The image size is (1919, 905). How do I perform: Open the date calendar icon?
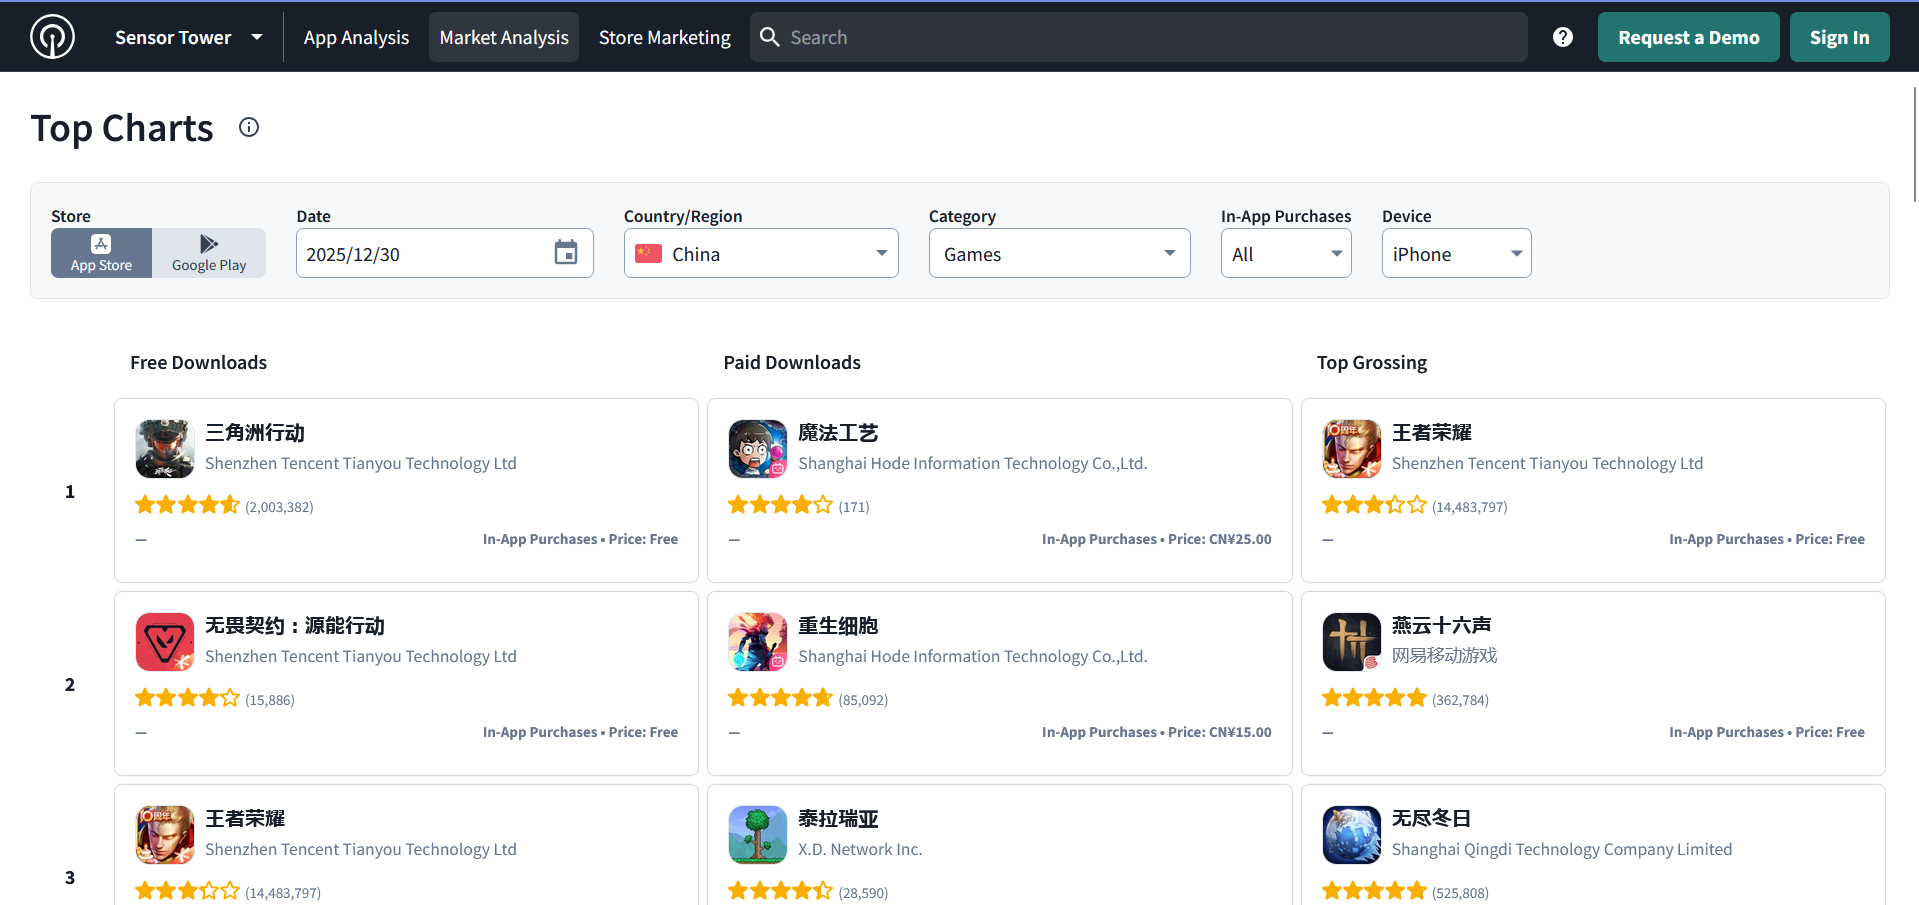566,253
